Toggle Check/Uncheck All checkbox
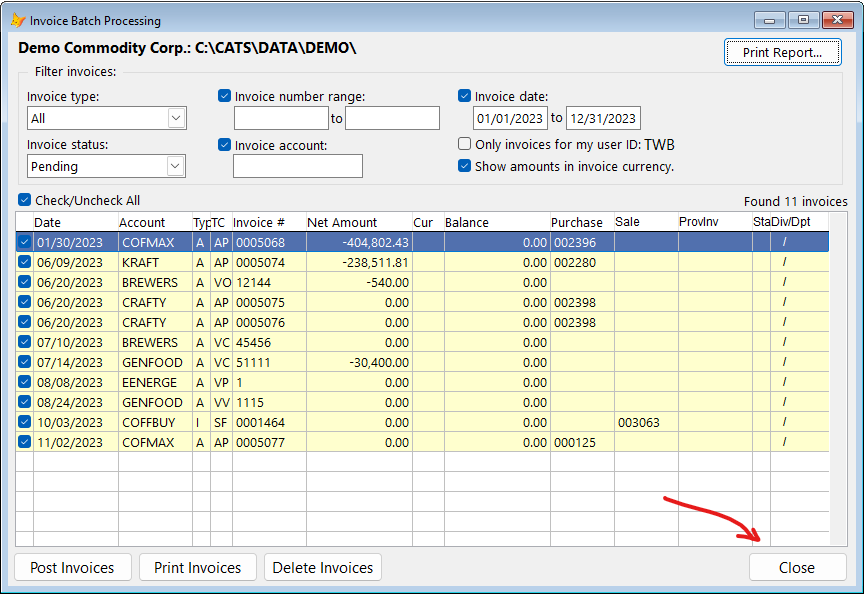 24,200
